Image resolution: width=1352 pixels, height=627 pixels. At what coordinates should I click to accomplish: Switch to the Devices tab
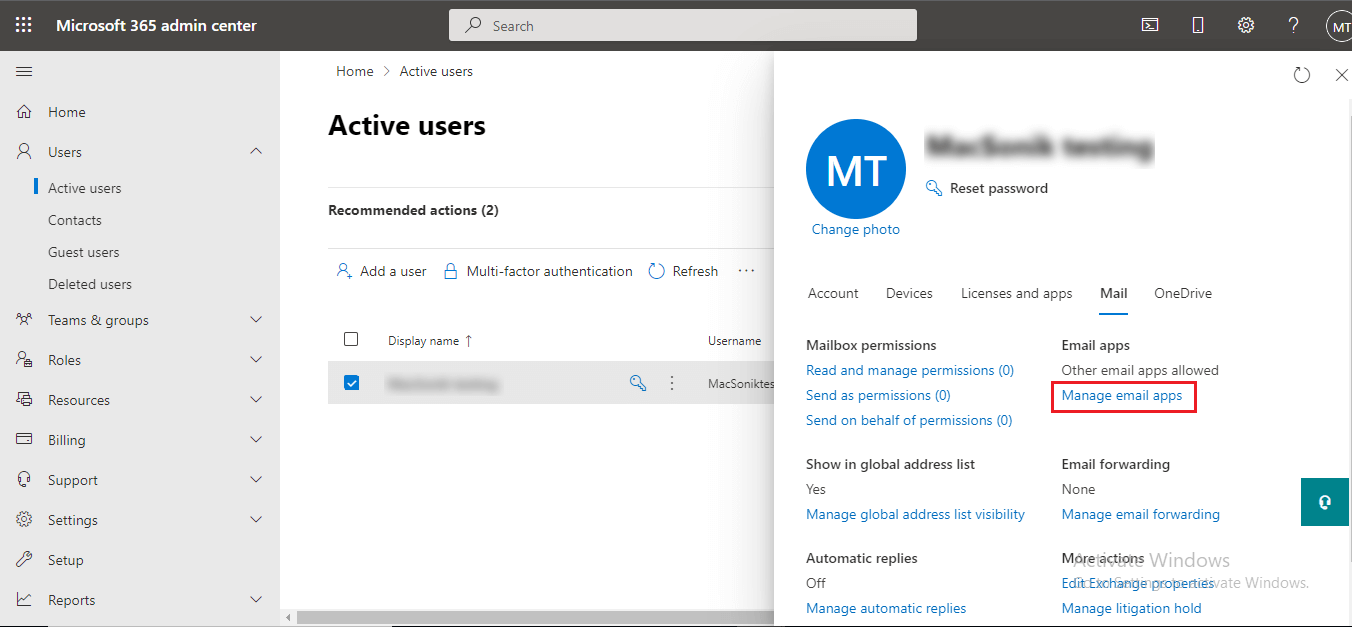click(x=909, y=293)
